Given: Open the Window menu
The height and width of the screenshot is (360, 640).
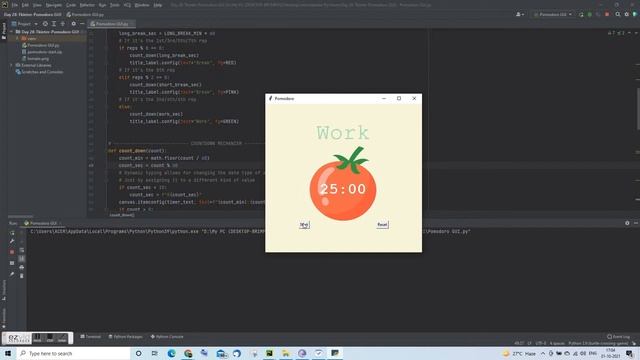Looking at the screenshot, I should pos(142,5).
